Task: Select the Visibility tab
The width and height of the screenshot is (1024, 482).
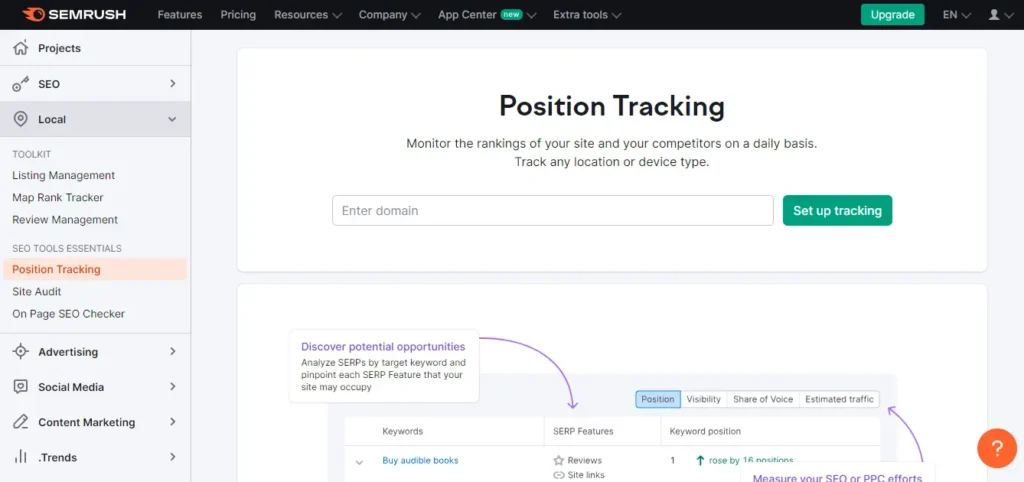Action: tap(703, 399)
